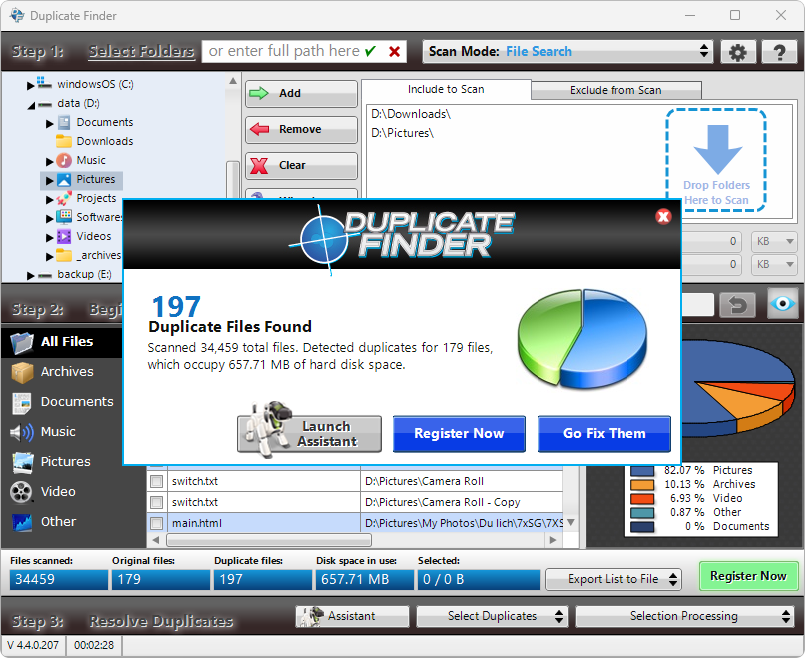Clear entered path with red X

(x=394, y=51)
